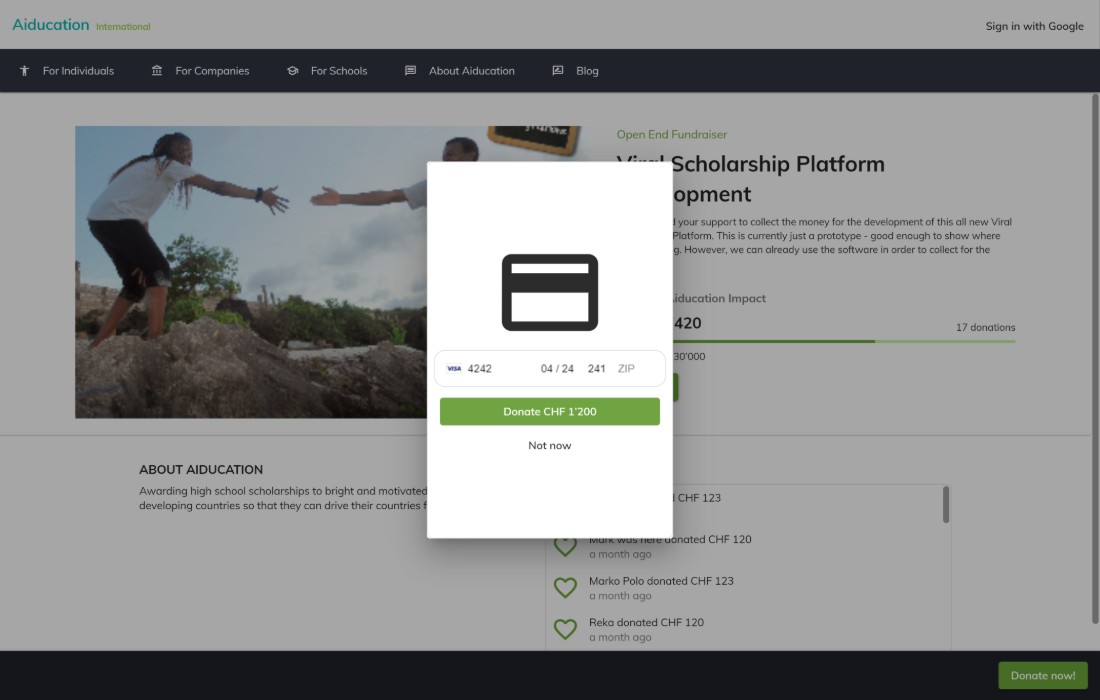
Task: Open the About Aiducation menu
Action: click(471, 71)
